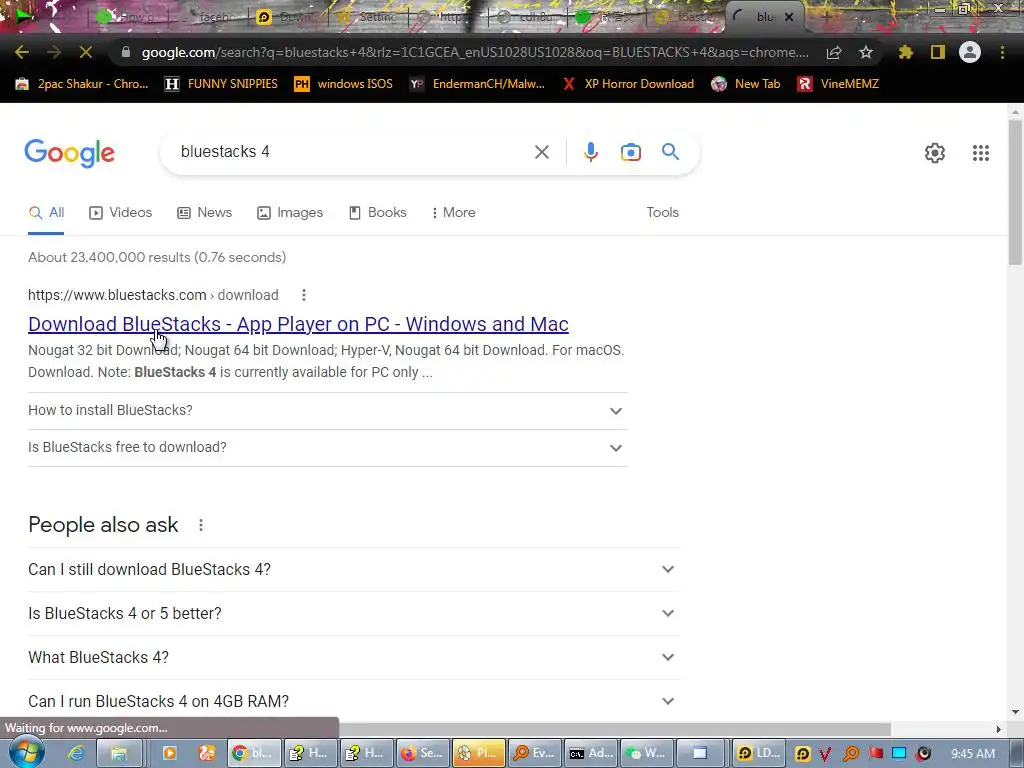Open Chrome's three-dot menu
Image resolution: width=1024 pixels, height=768 pixels.
(x=1002, y=52)
